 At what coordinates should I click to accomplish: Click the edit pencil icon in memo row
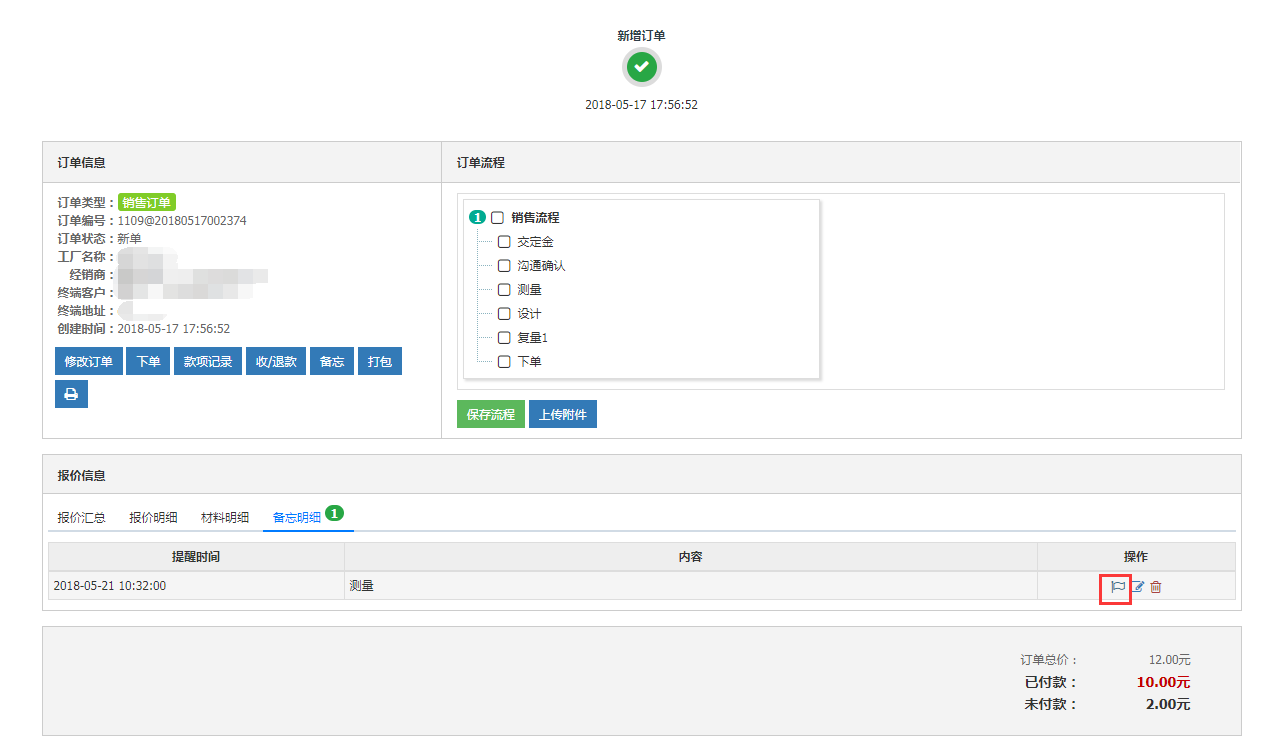(1138, 587)
